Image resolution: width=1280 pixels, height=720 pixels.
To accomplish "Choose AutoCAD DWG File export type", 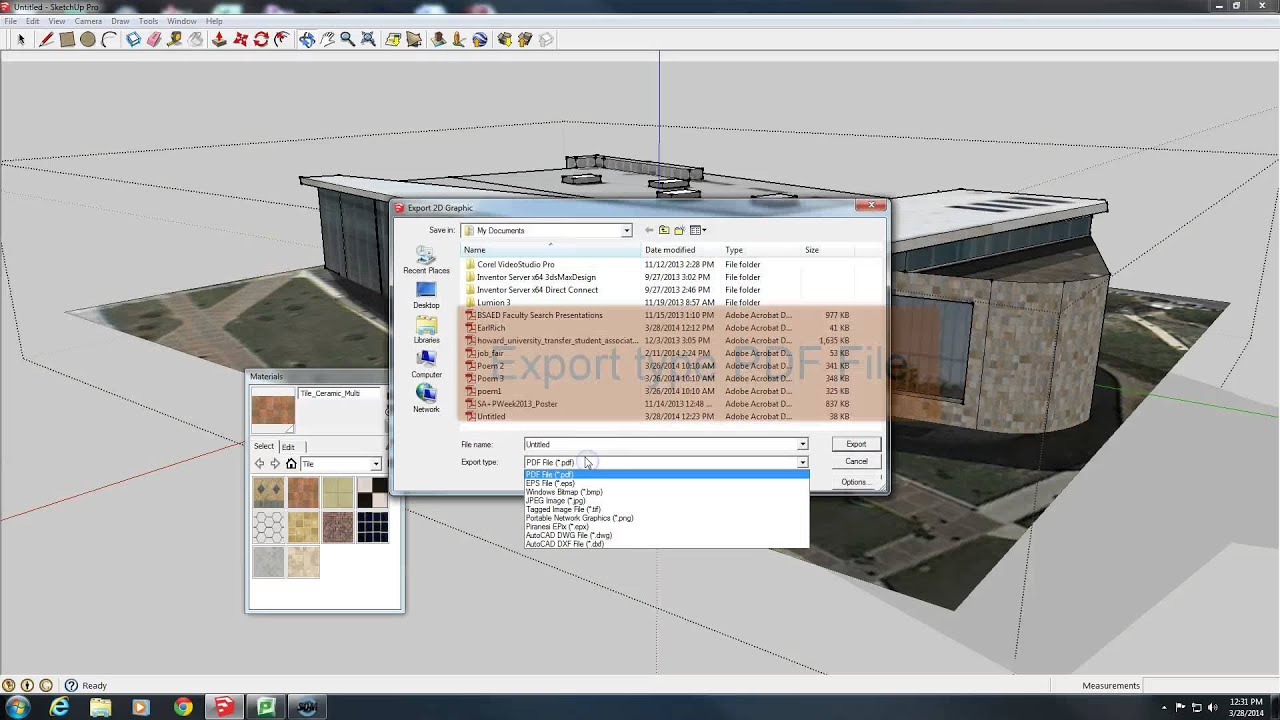I will 666,535.
